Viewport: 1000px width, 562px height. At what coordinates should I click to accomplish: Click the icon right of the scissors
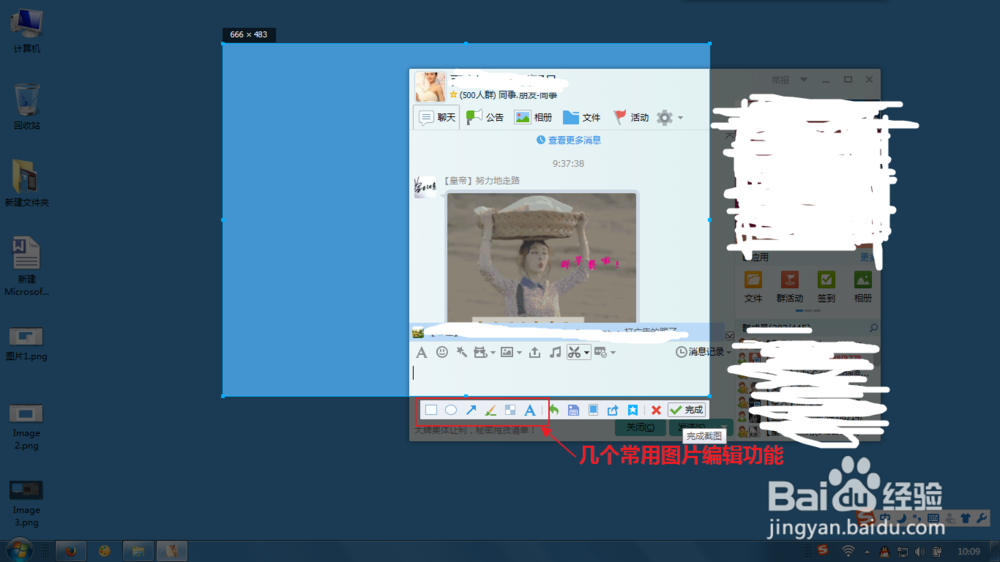pyautogui.click(x=600, y=352)
